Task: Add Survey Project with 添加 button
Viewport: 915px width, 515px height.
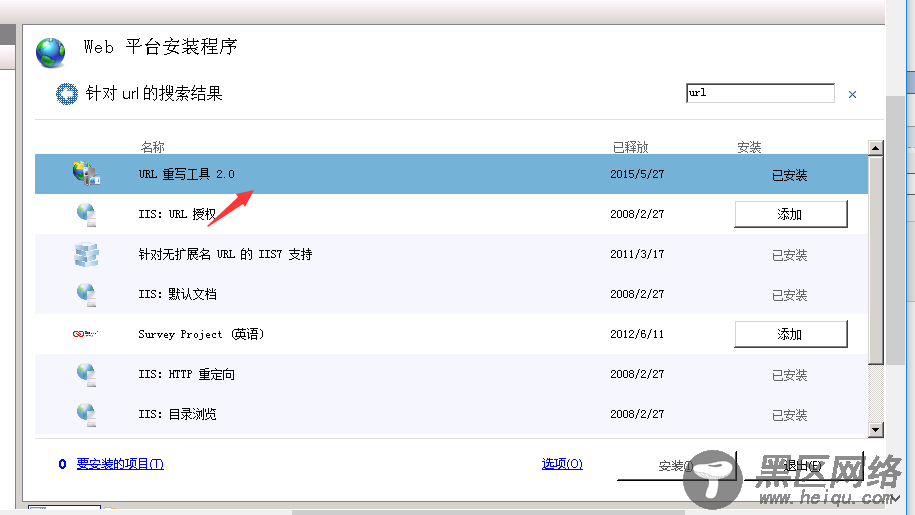Action: pos(791,334)
